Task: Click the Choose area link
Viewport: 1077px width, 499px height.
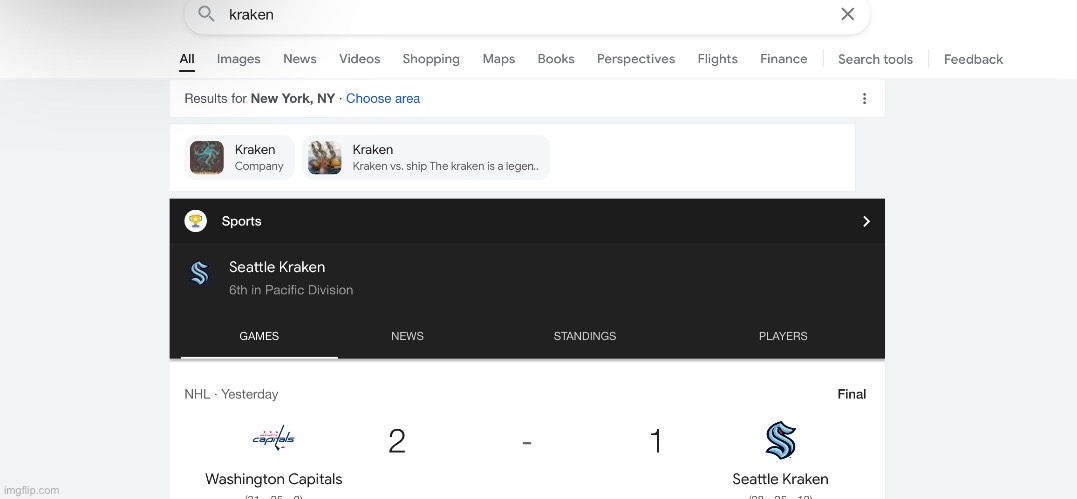Action: [383, 99]
